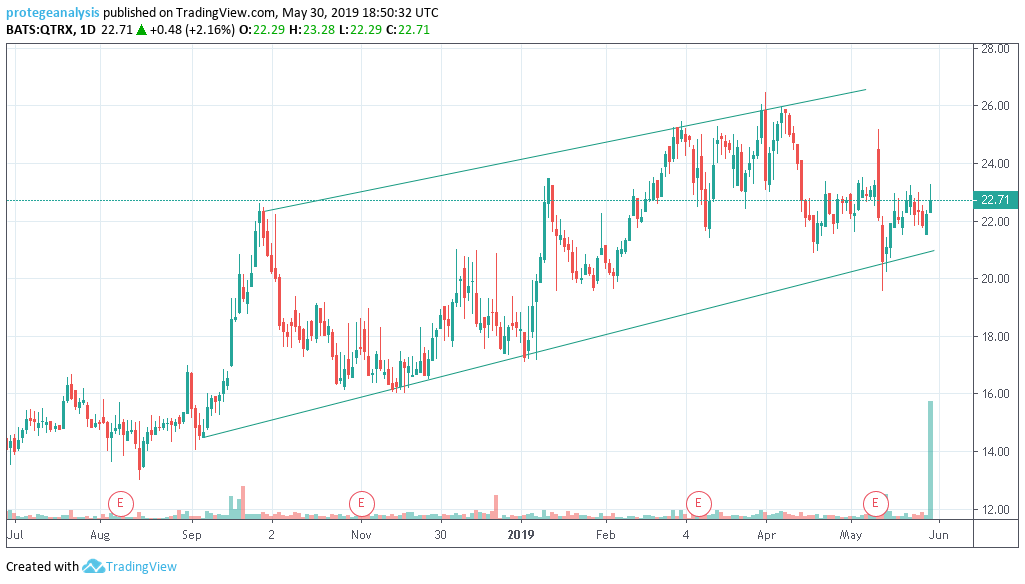Click the Feb label on time axis
This screenshot has width=1025, height=584.
click(606, 534)
